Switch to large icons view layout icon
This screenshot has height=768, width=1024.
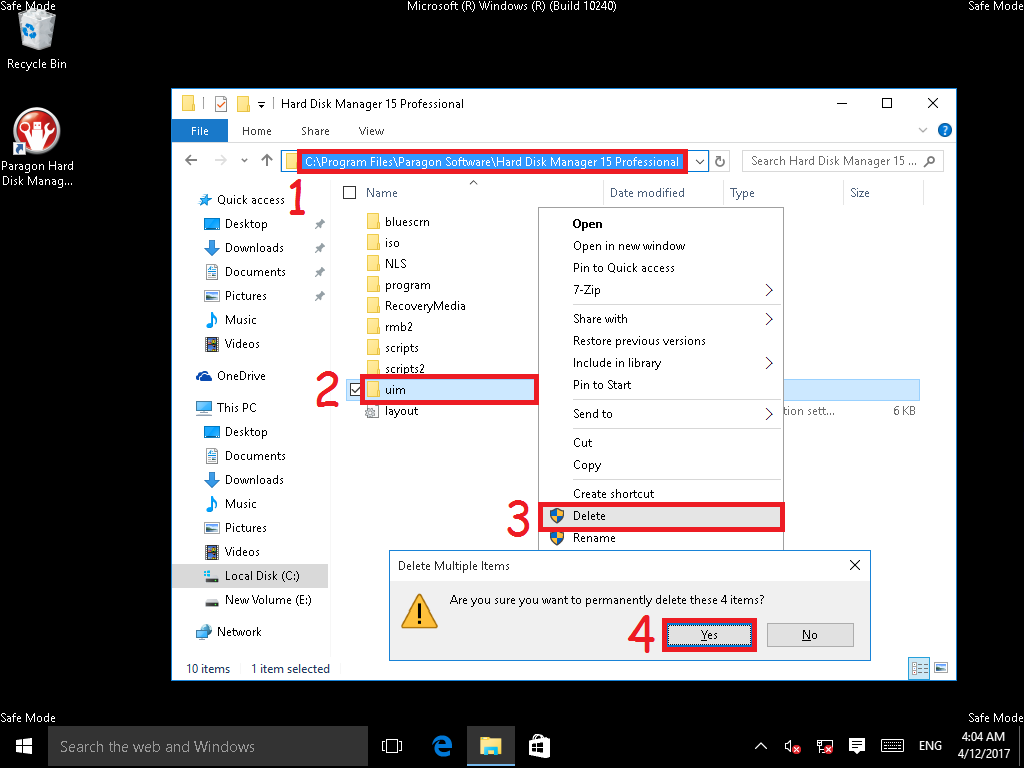coord(940,667)
